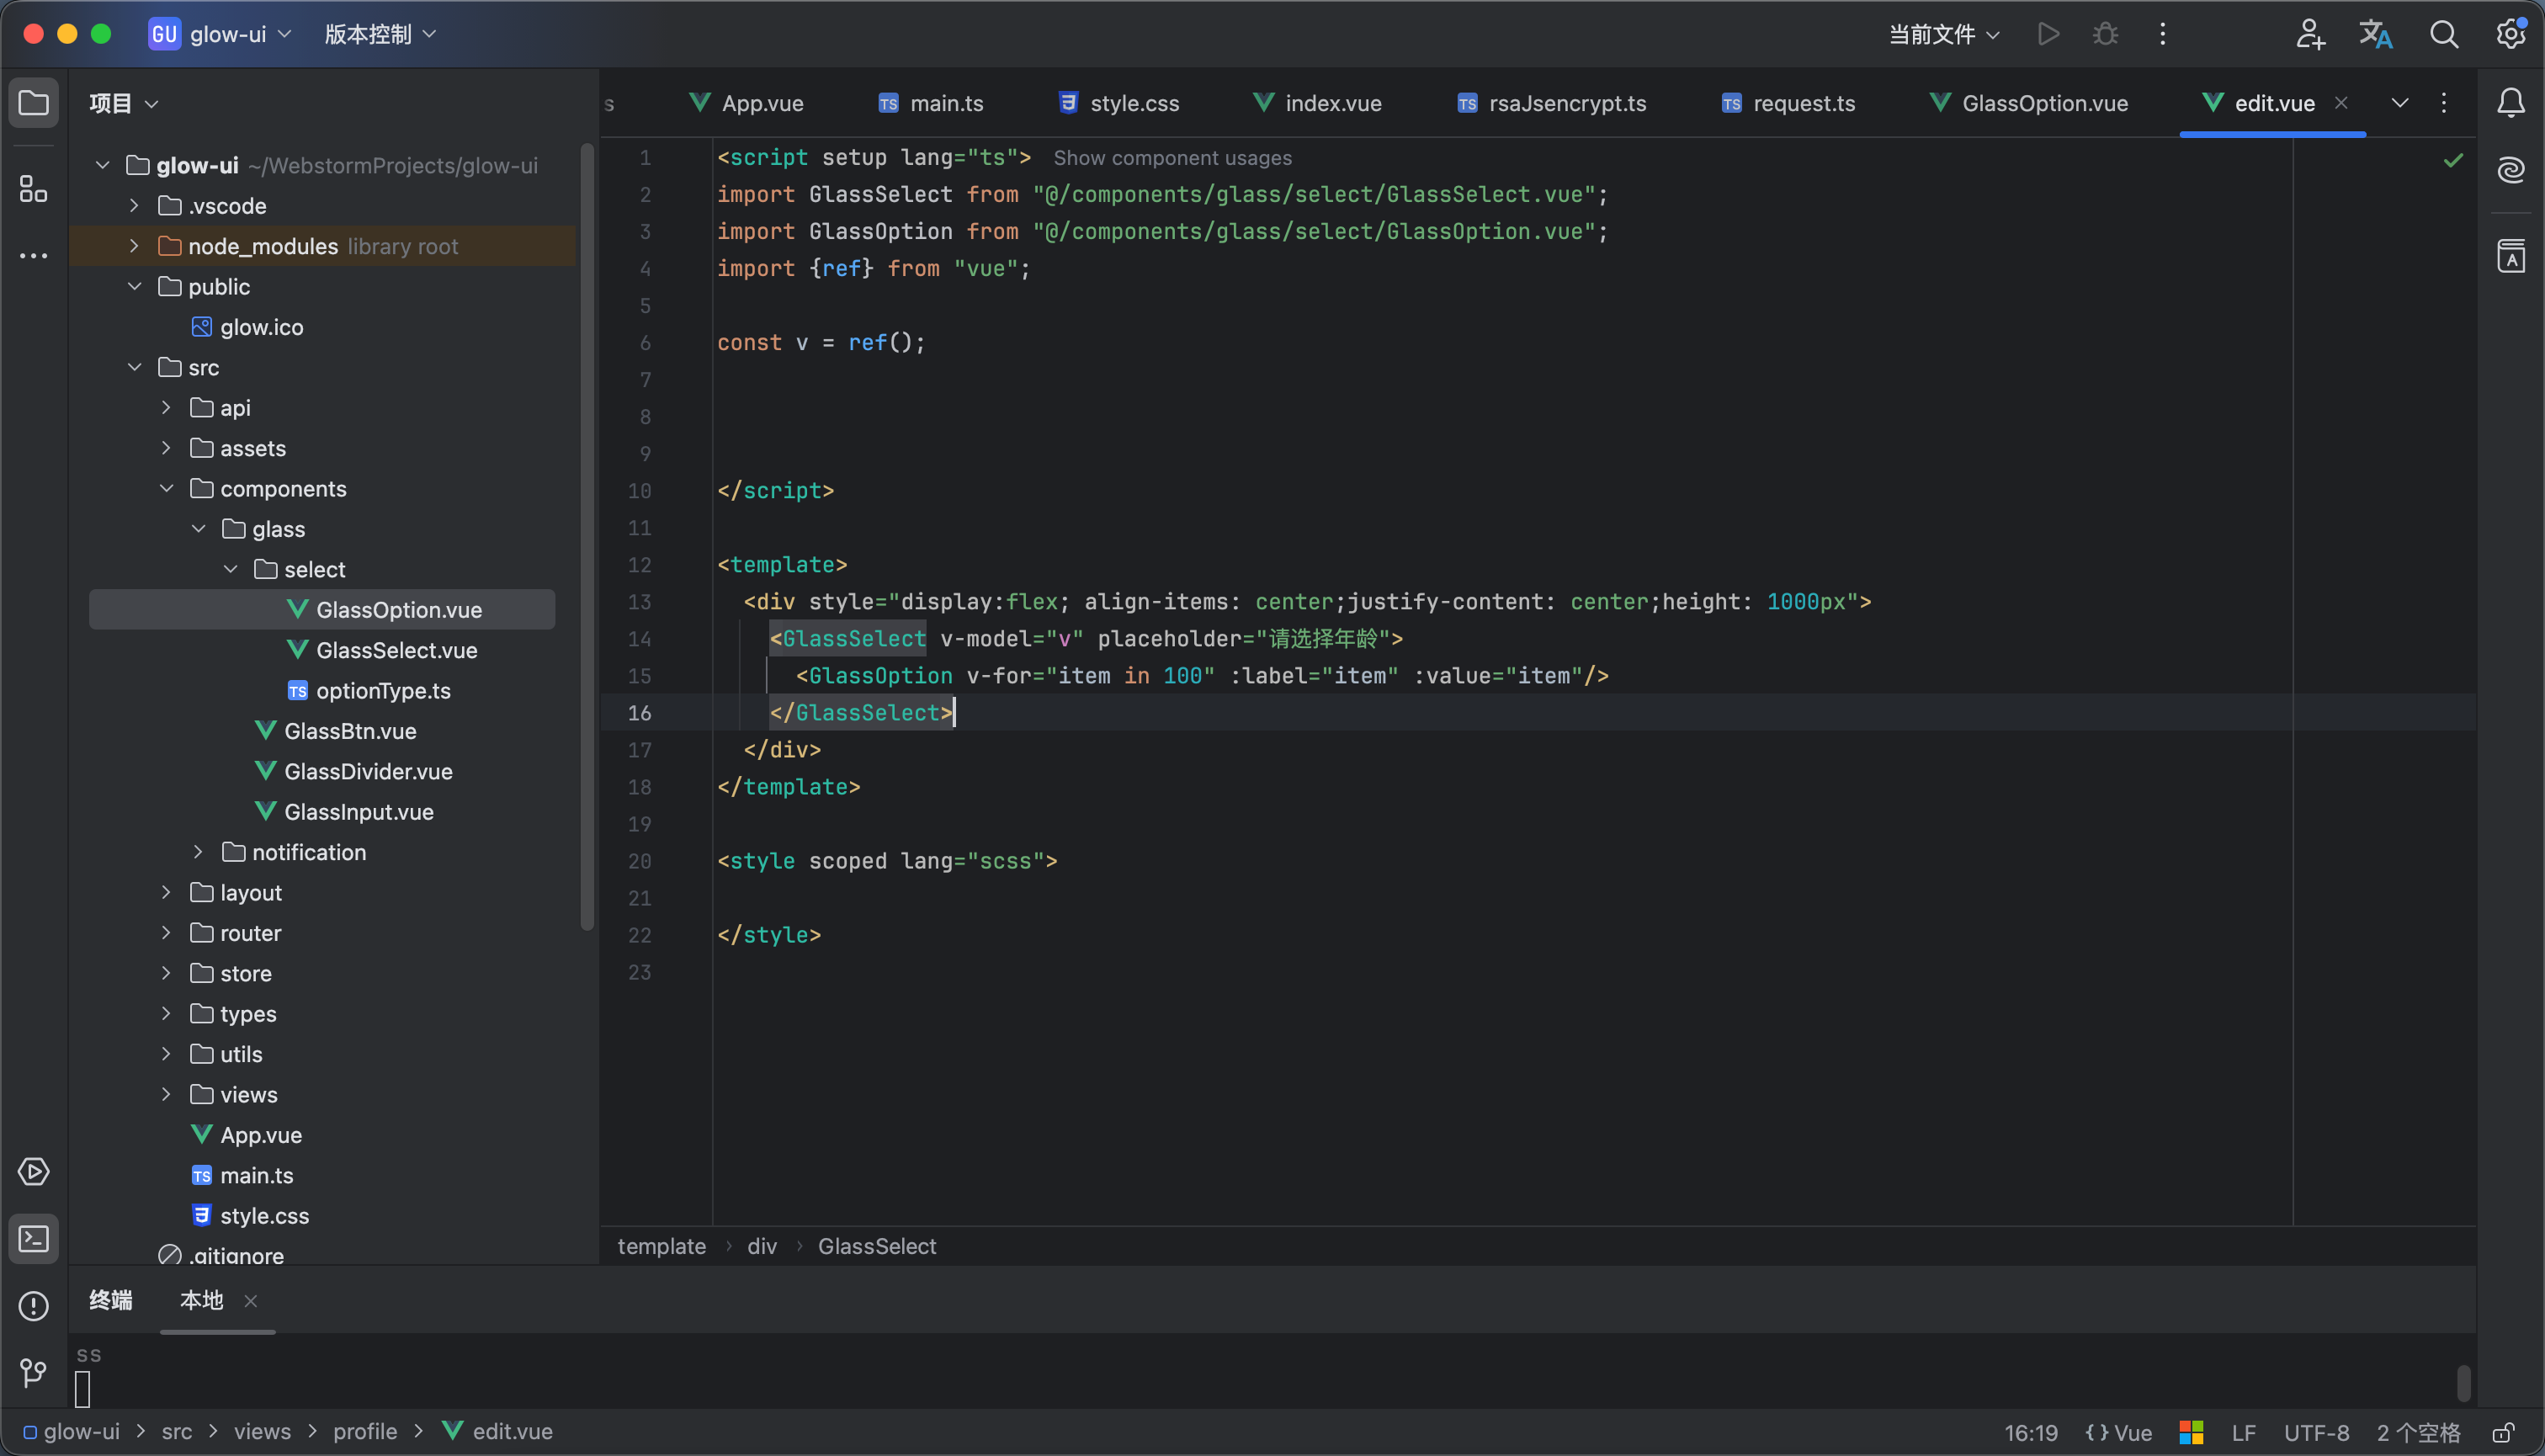Open the Structure tool window icon
The height and width of the screenshot is (1456, 2545).
(x=33, y=188)
